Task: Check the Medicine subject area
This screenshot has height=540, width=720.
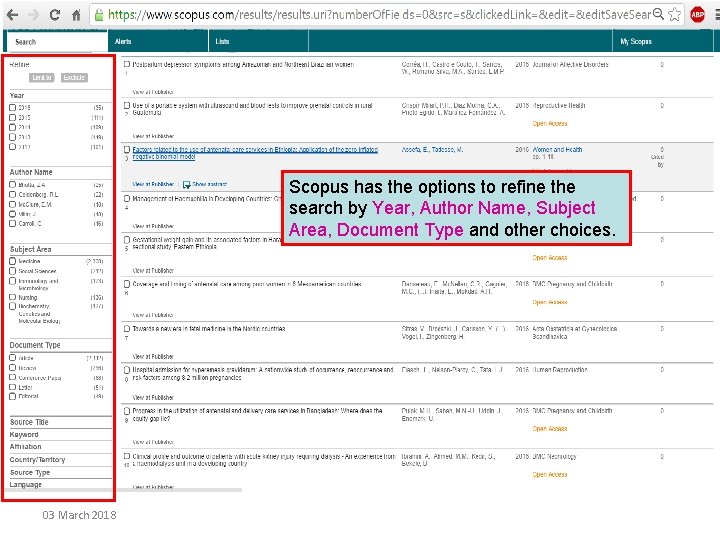Action: 13,261
